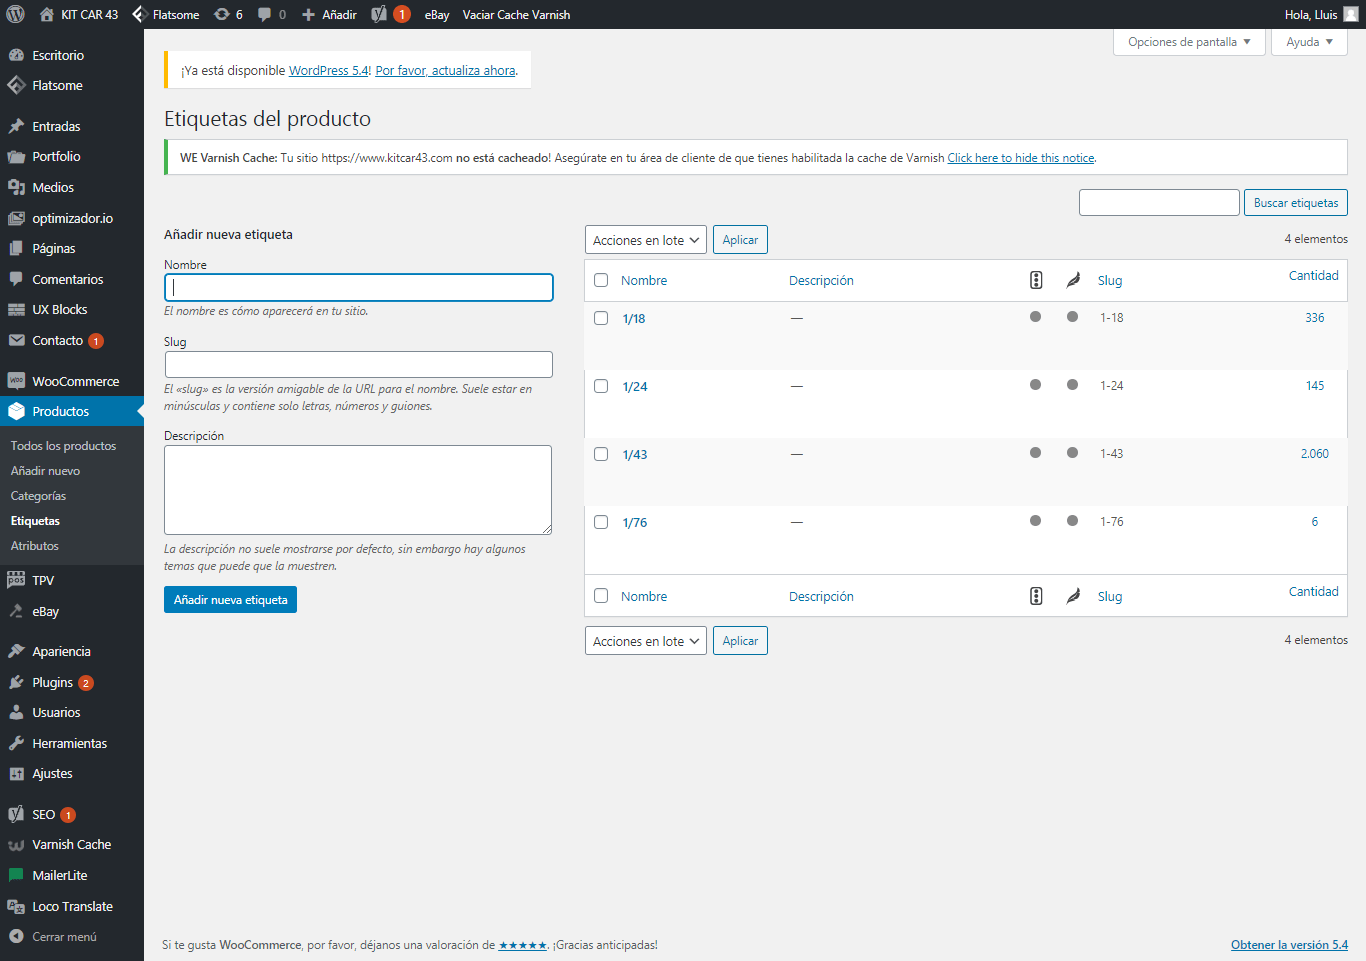Image resolution: width=1366 pixels, height=961 pixels.
Task: Select the 1/24 tag checkbox
Action: click(601, 386)
